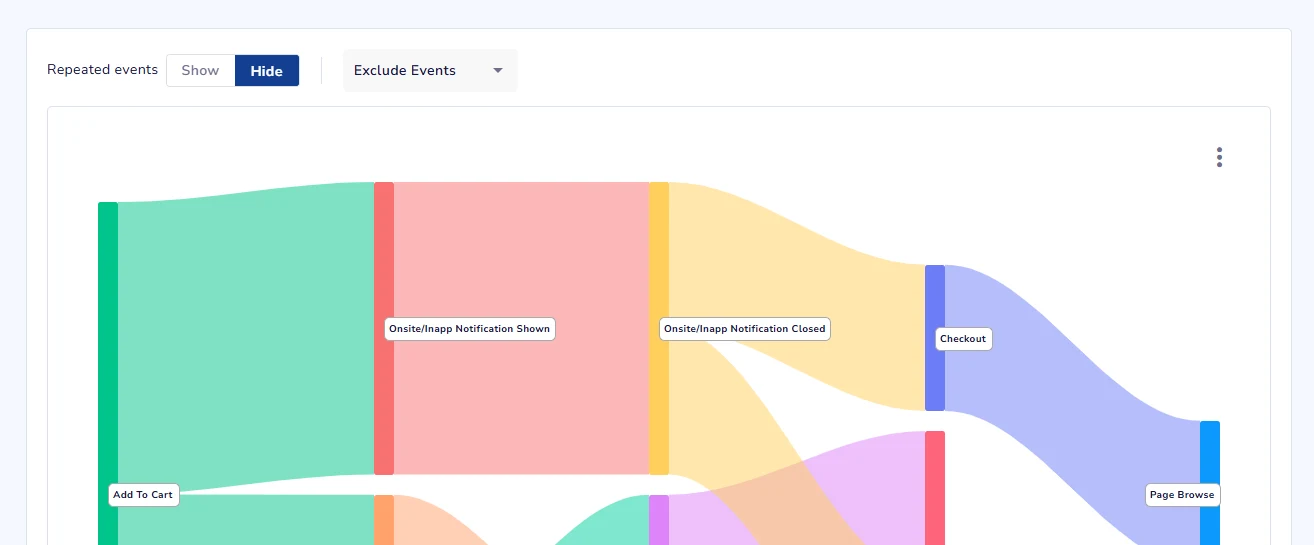Click the caret arrow in Exclude Events

pos(498,71)
